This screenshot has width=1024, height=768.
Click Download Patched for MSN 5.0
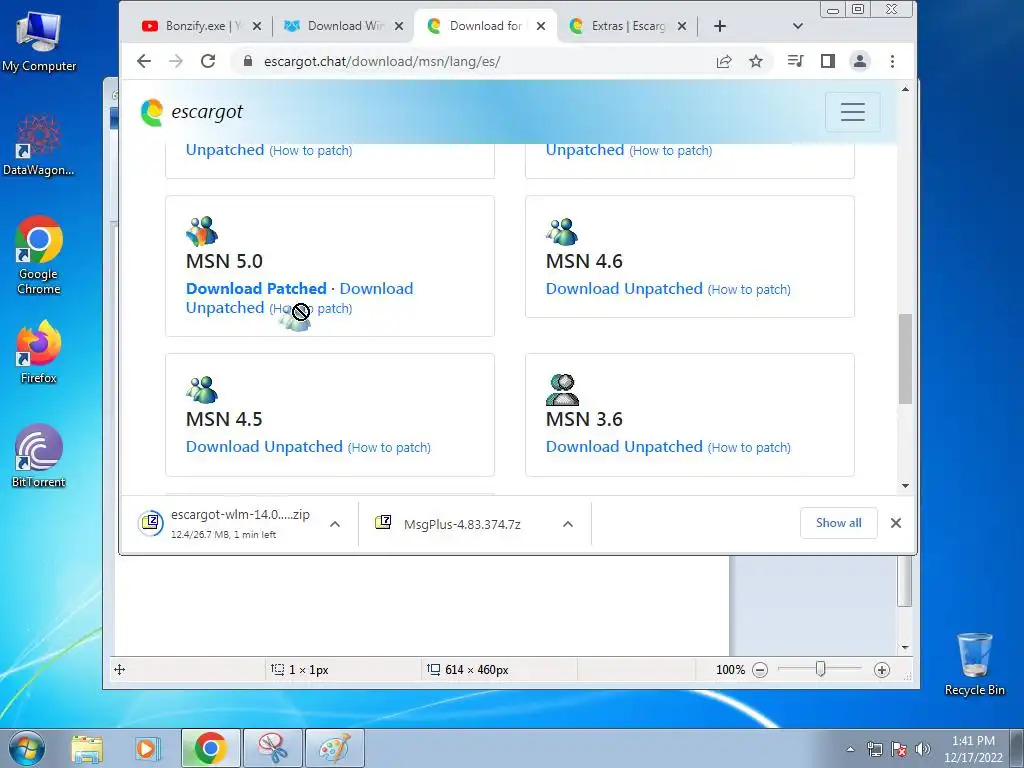[x=256, y=289]
